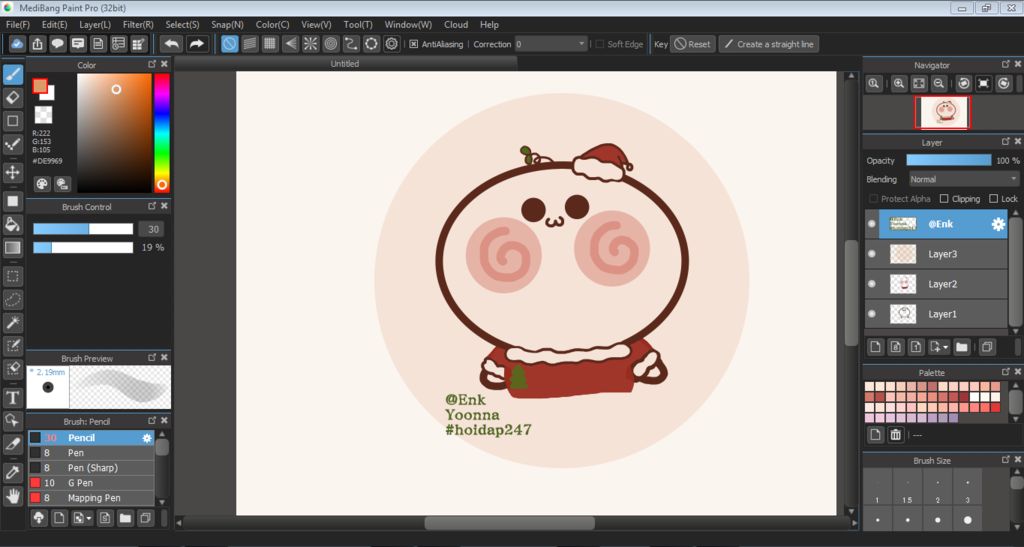Image resolution: width=1024 pixels, height=547 pixels.
Task: Open the Snap menu
Action: pos(227,25)
